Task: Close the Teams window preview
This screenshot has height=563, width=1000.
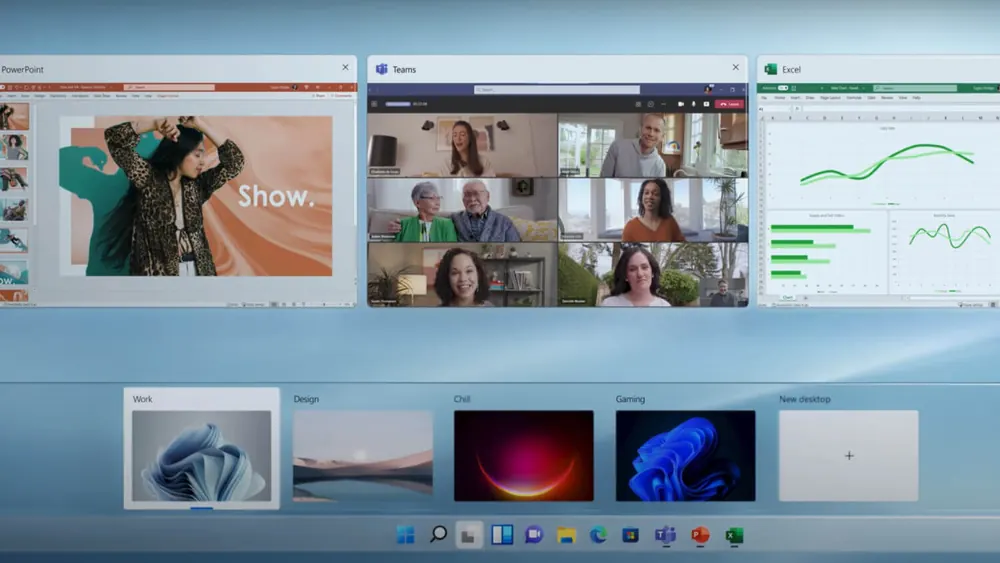Action: point(735,67)
